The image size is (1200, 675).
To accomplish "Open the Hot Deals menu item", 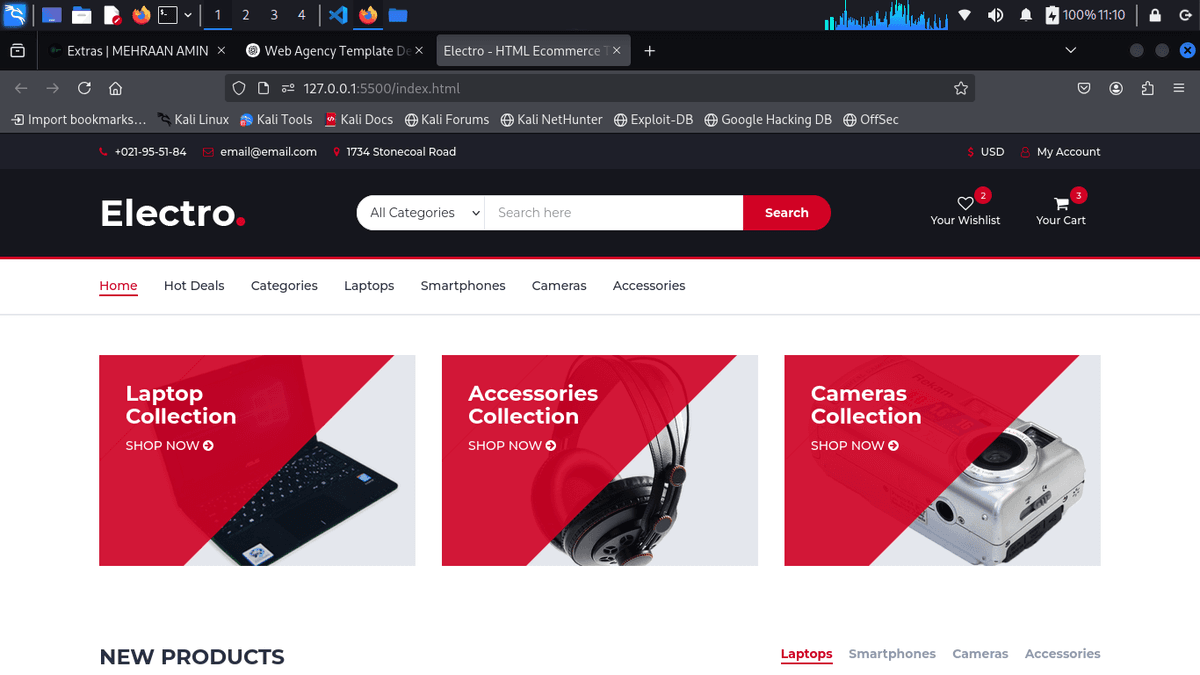I will [194, 286].
